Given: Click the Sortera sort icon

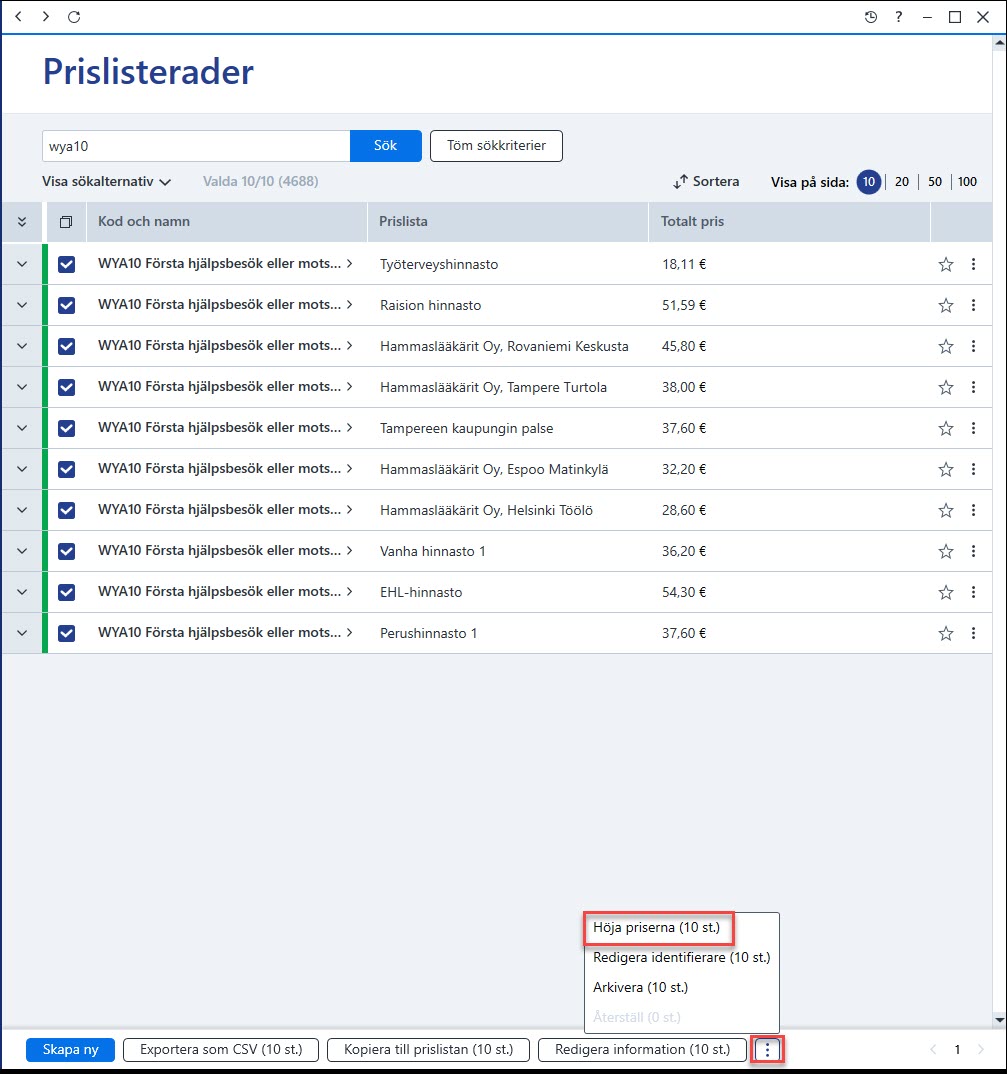Looking at the screenshot, I should 680,182.
